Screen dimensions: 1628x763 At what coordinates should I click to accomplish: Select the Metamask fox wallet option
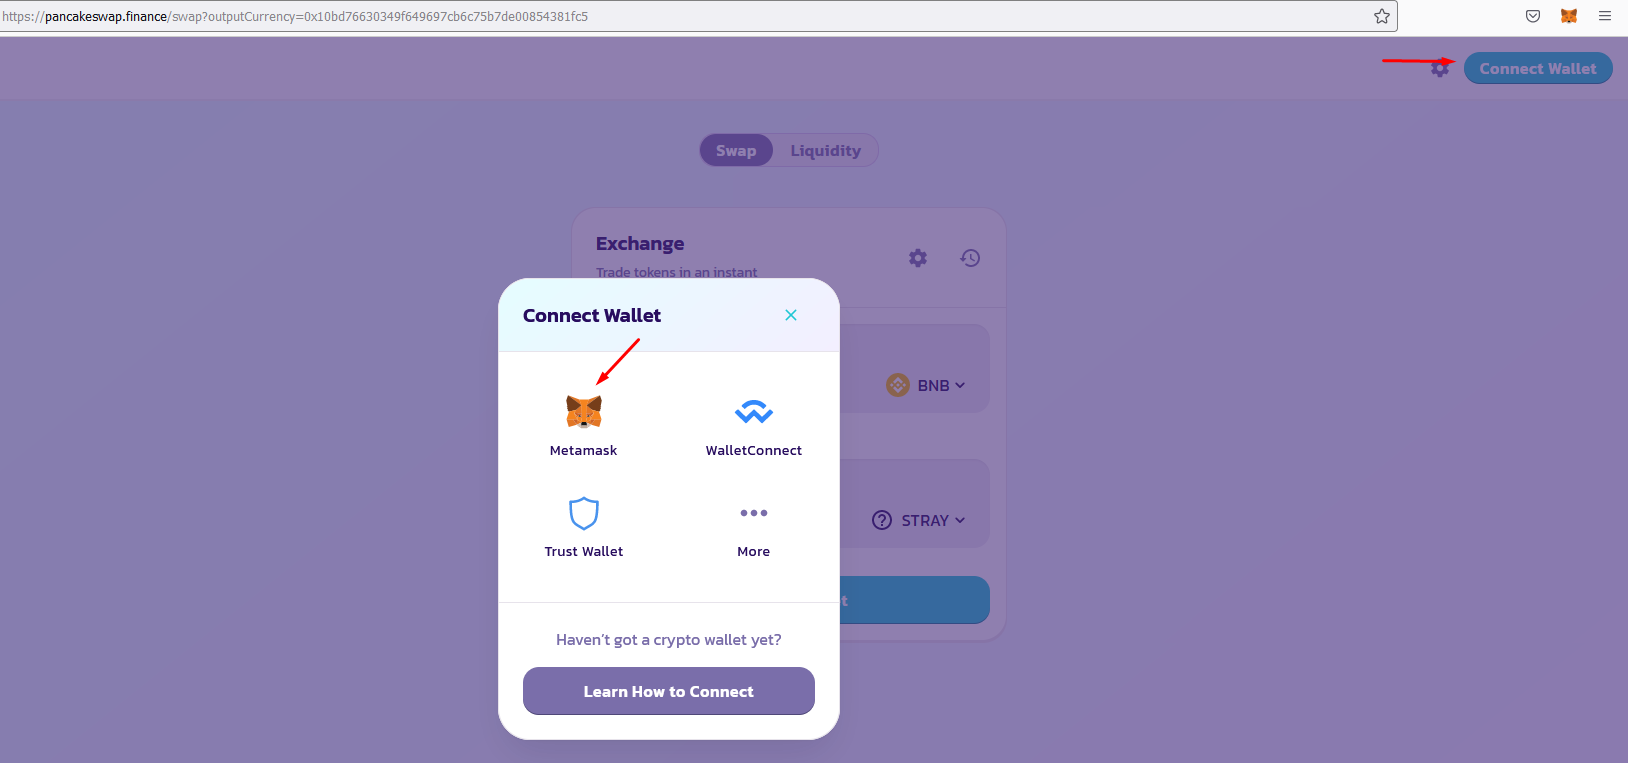click(584, 412)
